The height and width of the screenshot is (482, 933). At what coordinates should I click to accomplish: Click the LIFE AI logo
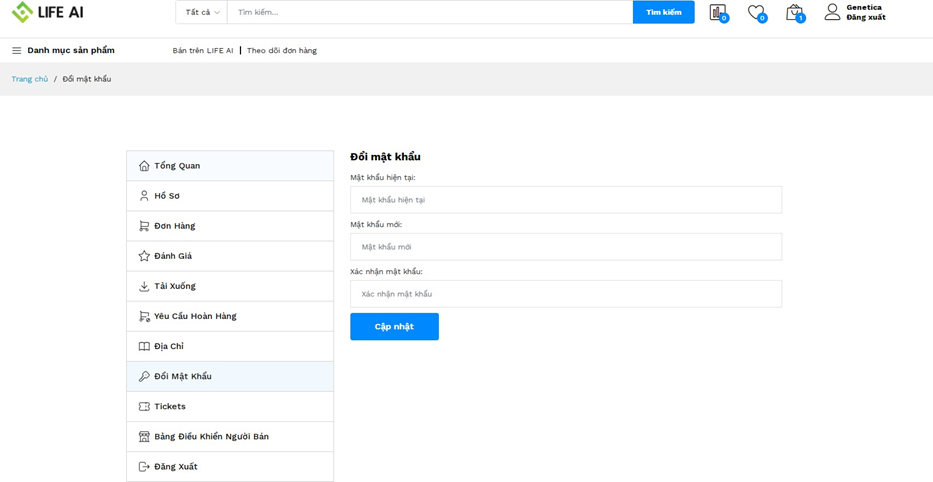[47, 12]
